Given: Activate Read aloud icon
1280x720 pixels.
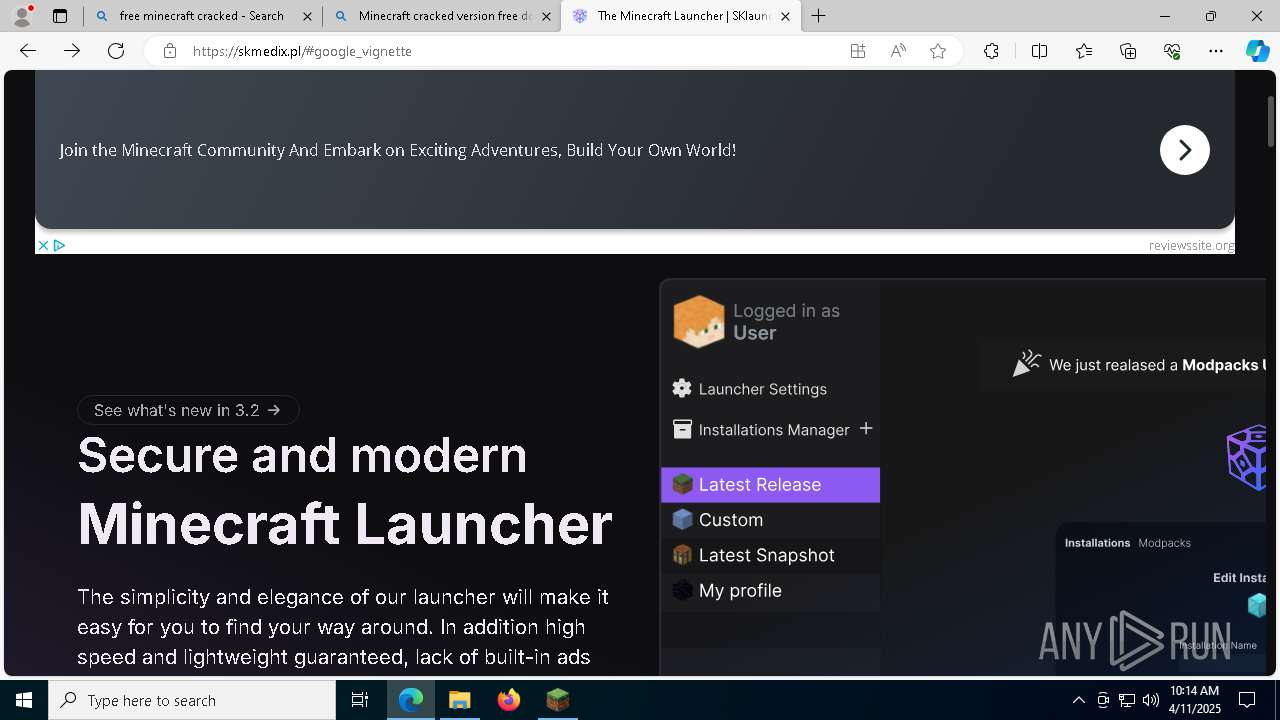Looking at the screenshot, I should (898, 51).
